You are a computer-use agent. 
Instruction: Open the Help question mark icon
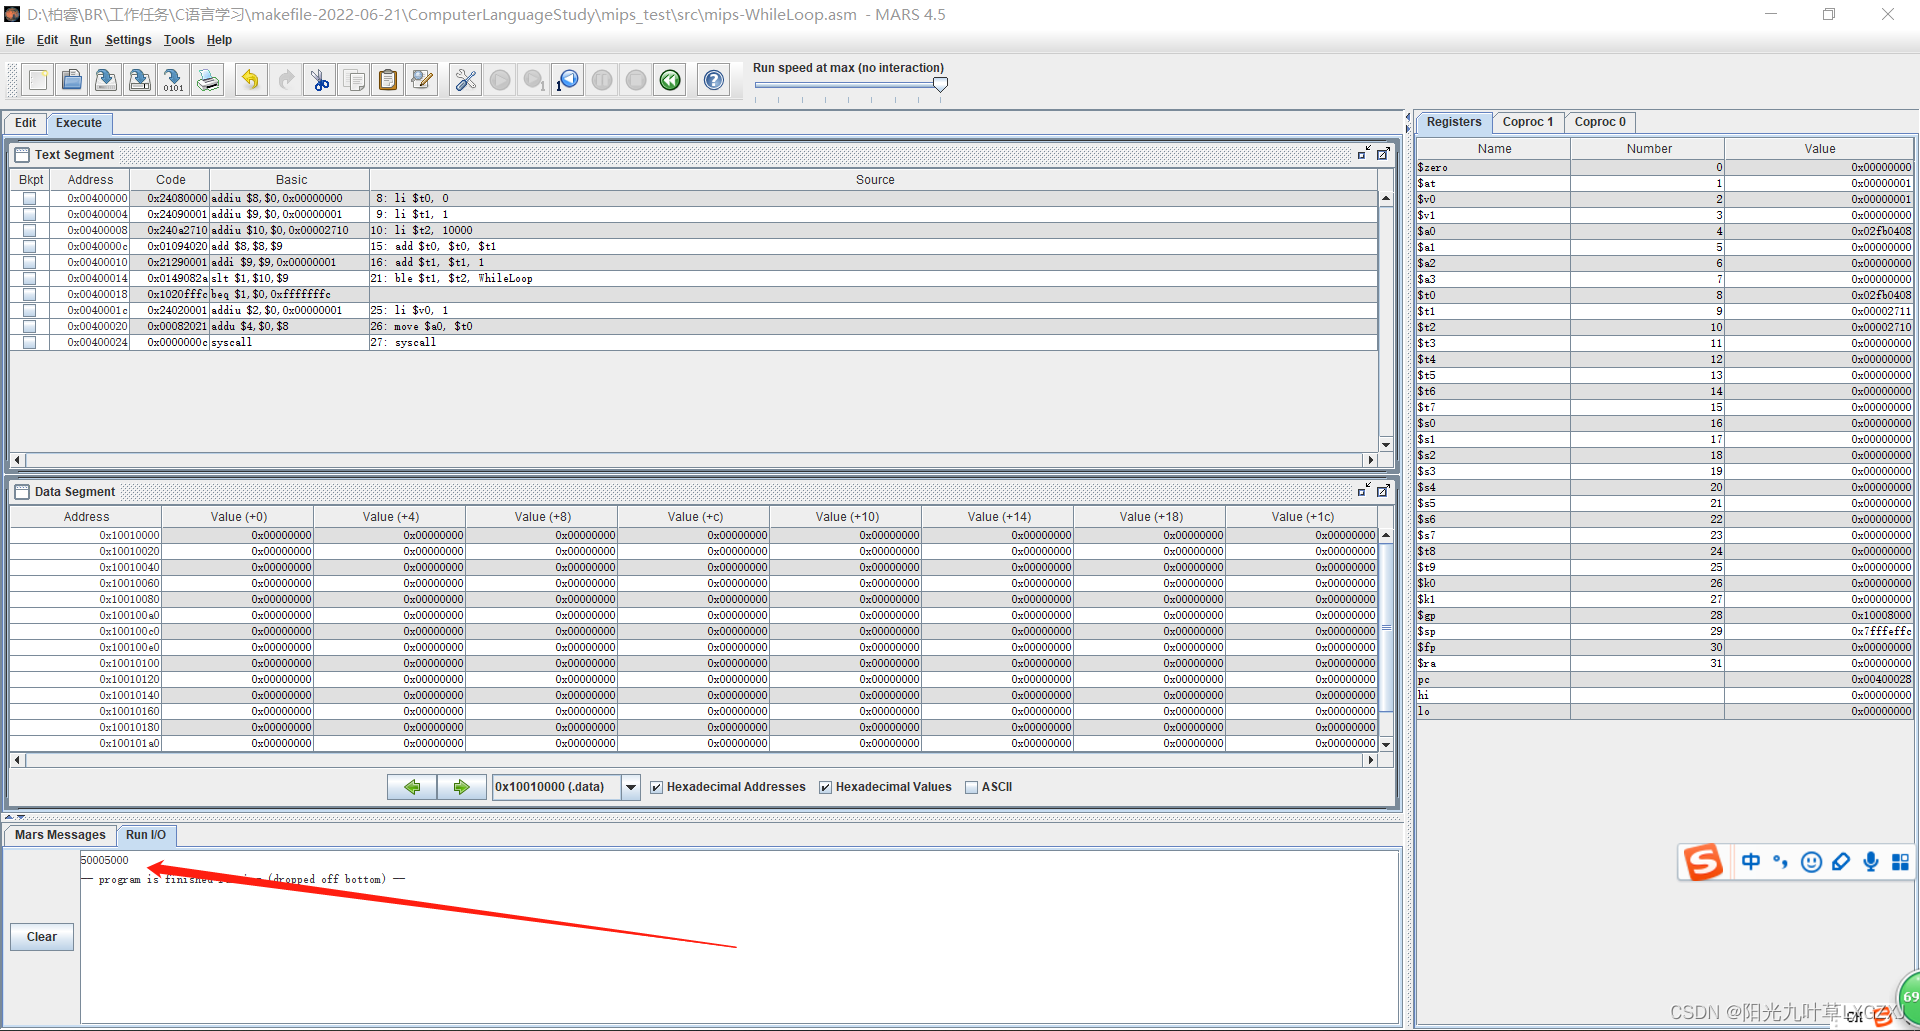[714, 80]
